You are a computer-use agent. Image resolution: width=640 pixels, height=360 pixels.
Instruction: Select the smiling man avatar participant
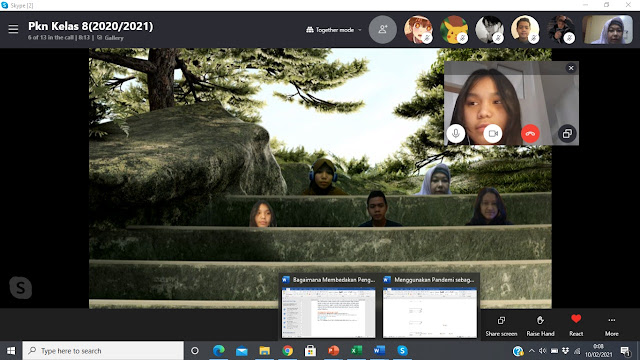pos(525,29)
